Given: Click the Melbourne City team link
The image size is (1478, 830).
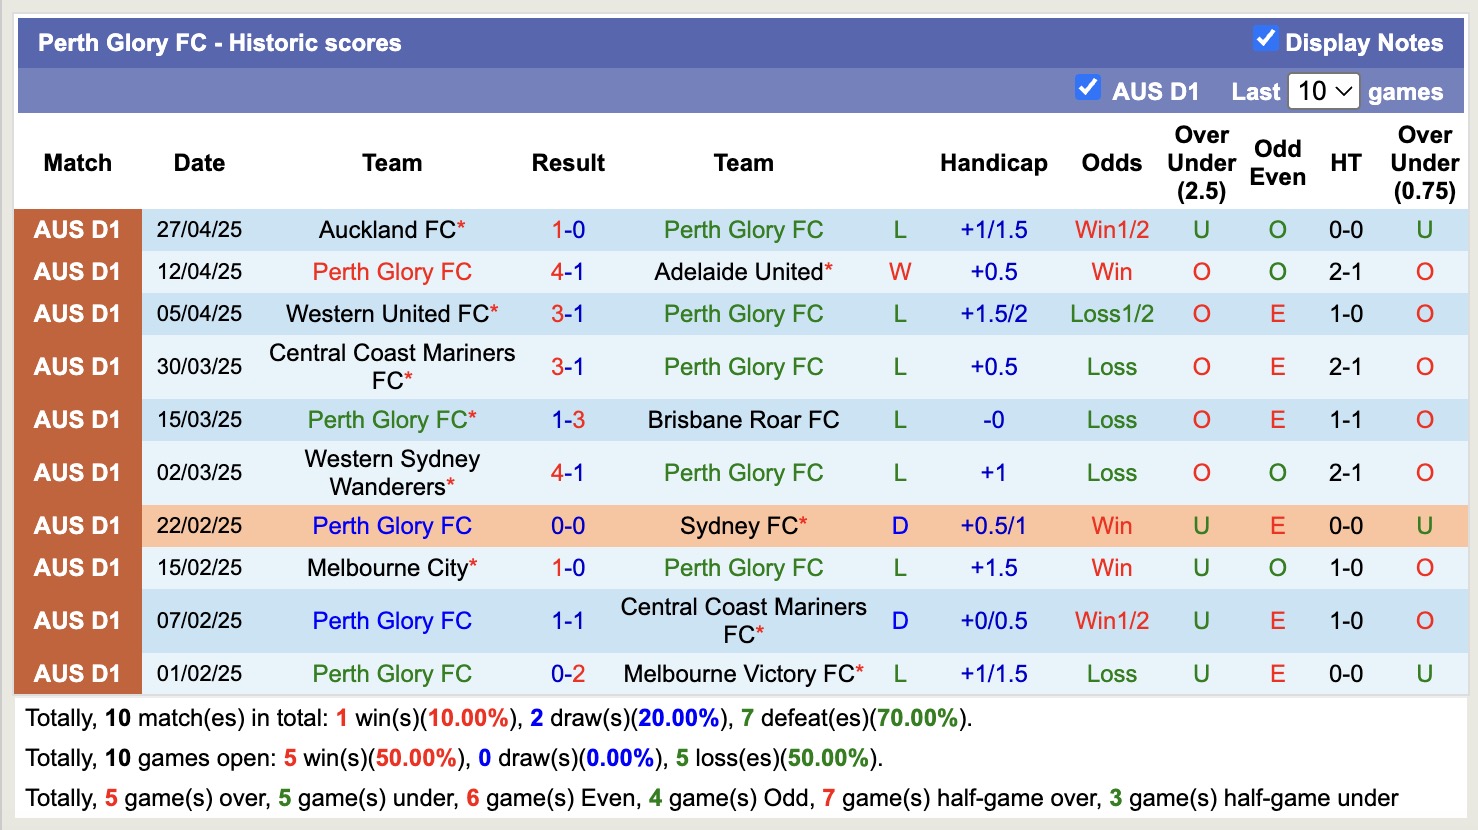Looking at the screenshot, I should pos(385,568).
